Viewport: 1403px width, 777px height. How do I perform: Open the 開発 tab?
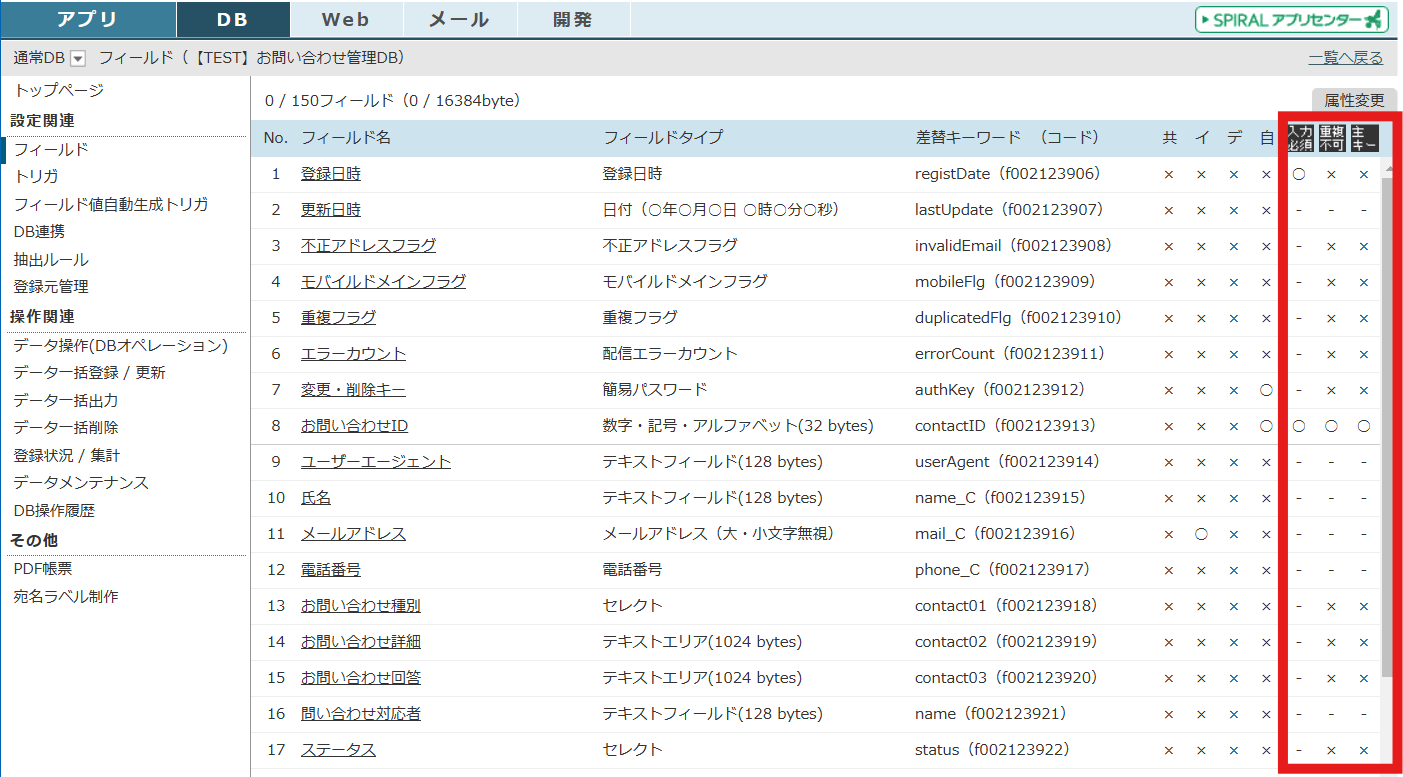click(572, 19)
